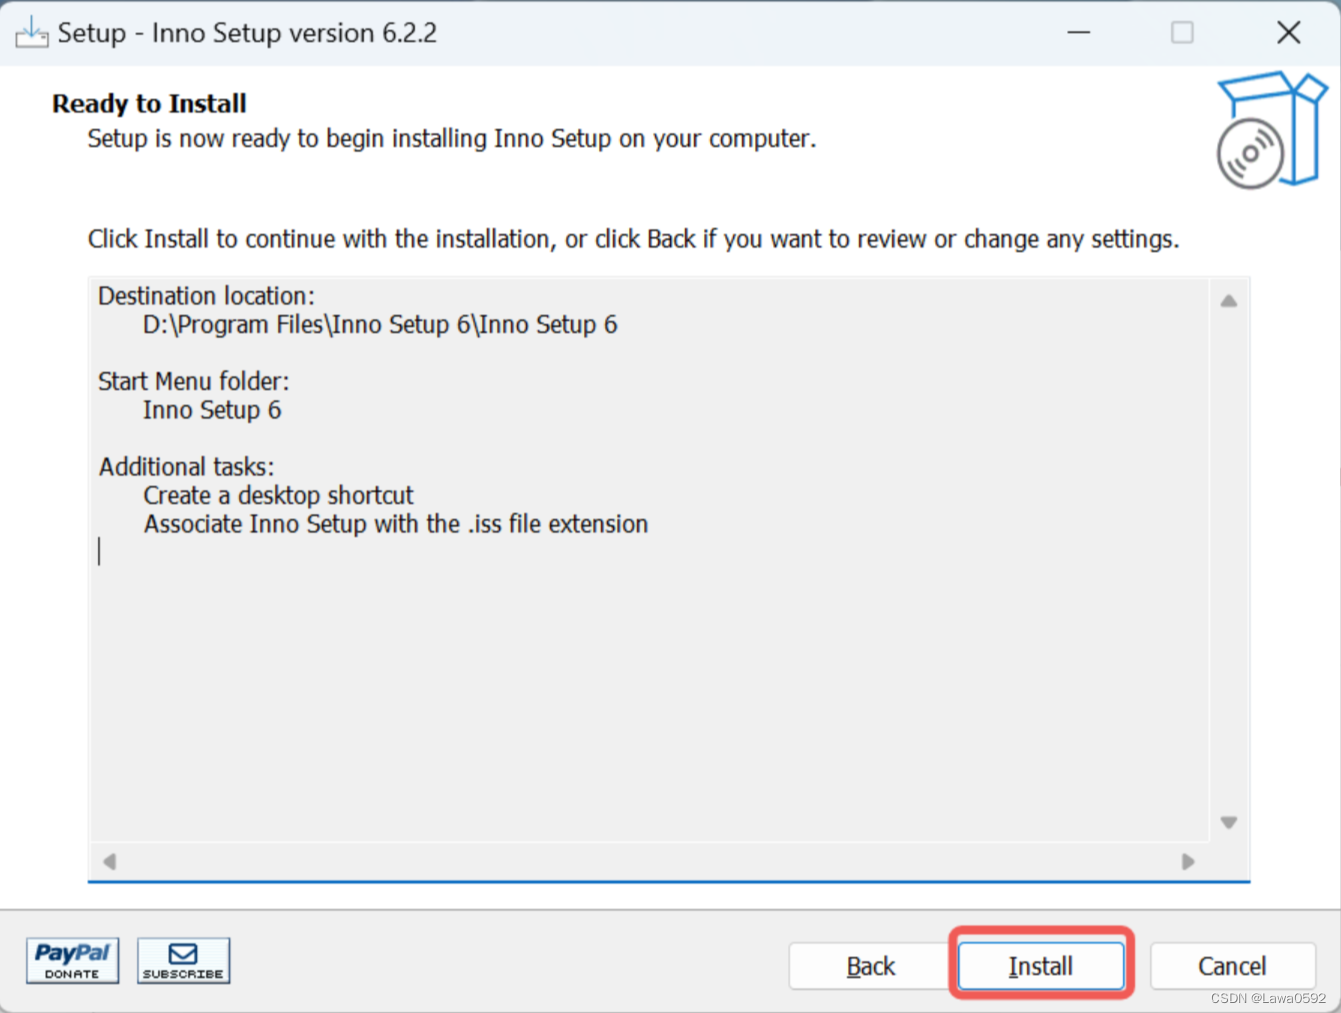Click the horizontal scrollbar right arrow

1188,861
